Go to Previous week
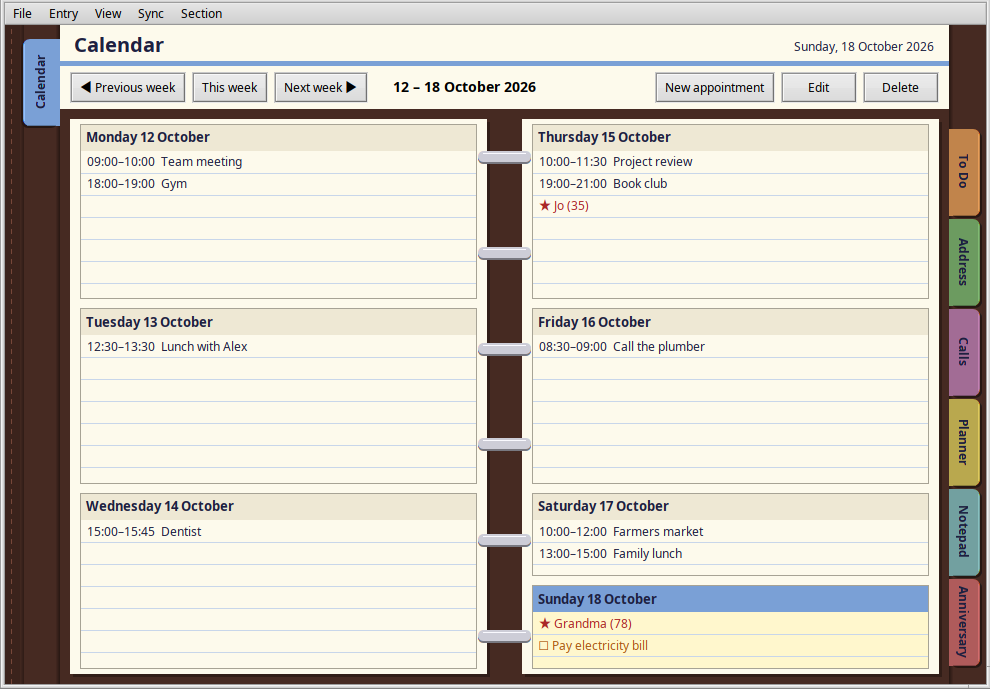 pyautogui.click(x=128, y=87)
